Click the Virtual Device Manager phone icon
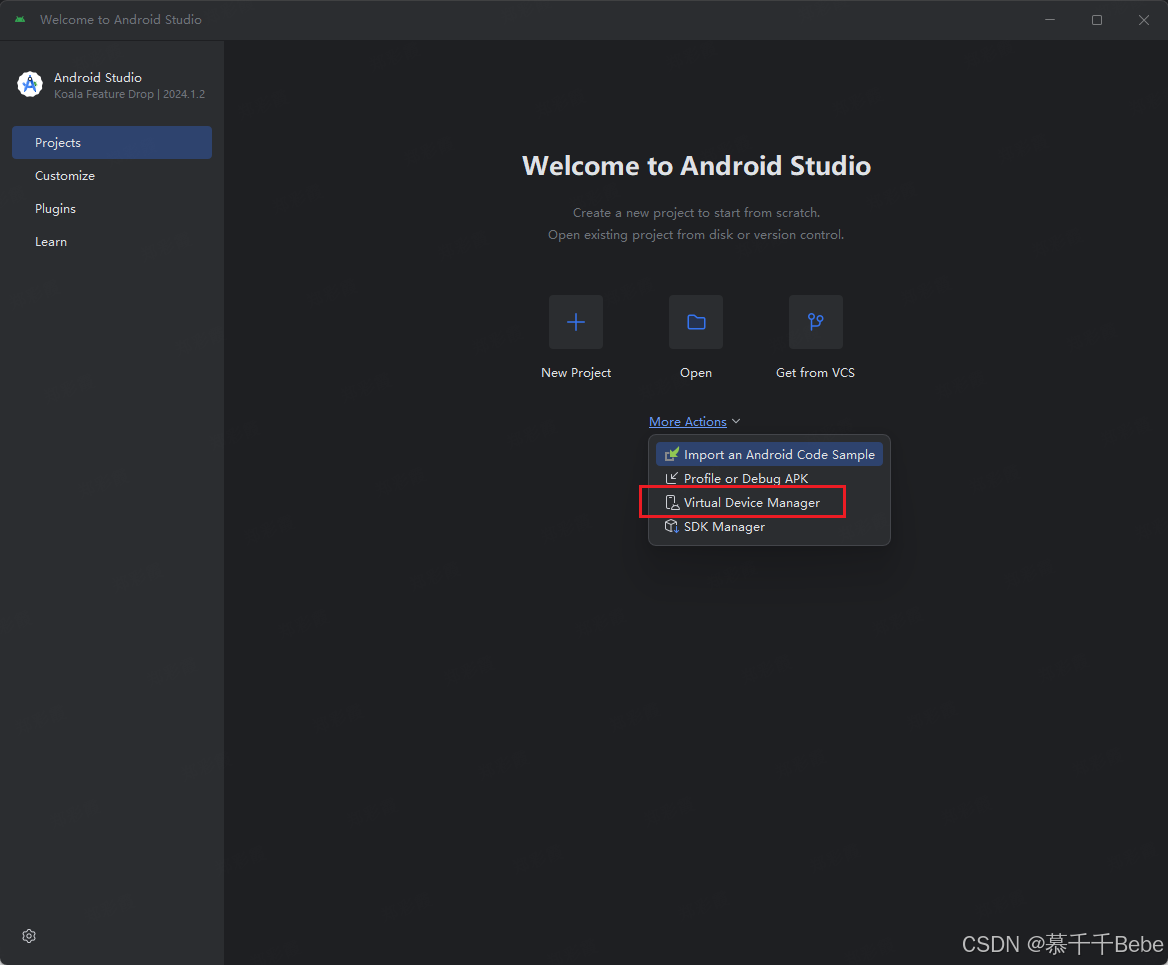Image resolution: width=1168 pixels, height=965 pixels. [671, 502]
